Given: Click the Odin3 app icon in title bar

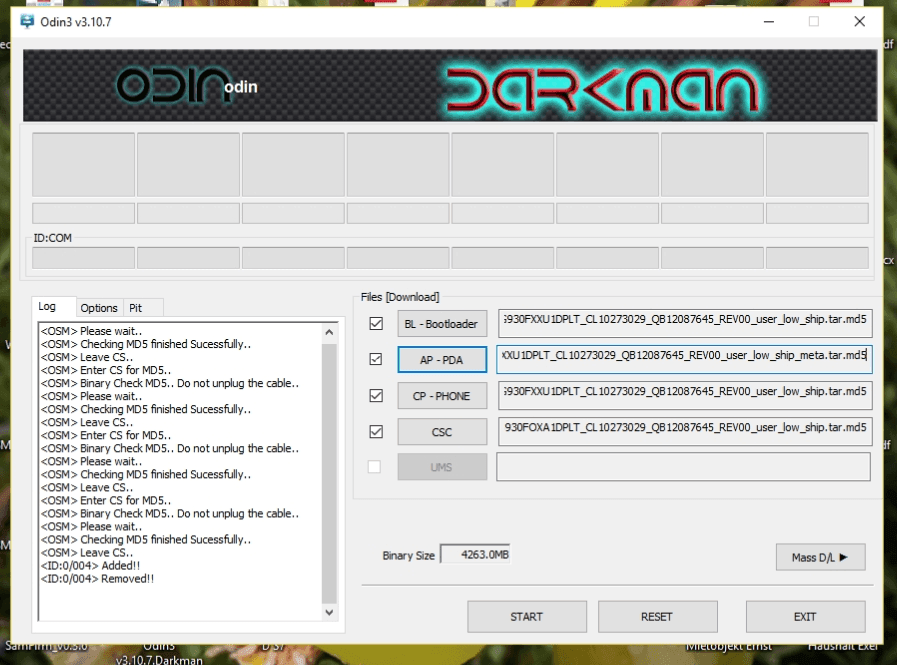Looking at the screenshot, I should (x=27, y=22).
